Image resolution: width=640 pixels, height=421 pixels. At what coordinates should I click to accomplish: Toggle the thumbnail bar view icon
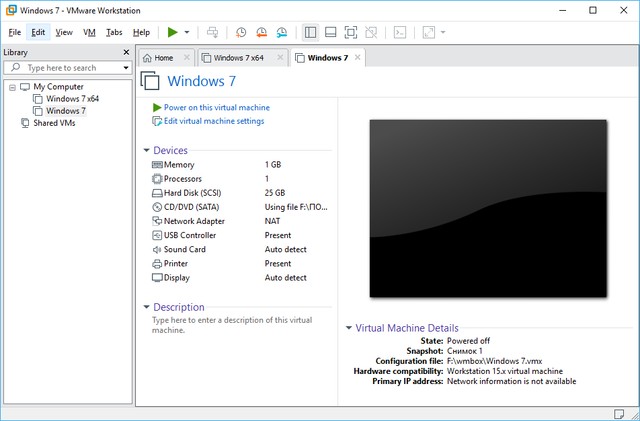331,32
